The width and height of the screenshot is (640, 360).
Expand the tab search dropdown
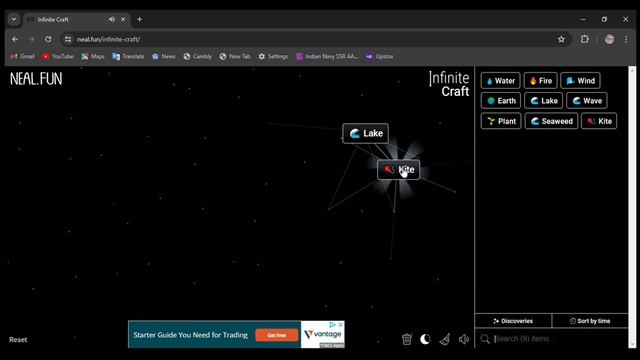point(14,19)
